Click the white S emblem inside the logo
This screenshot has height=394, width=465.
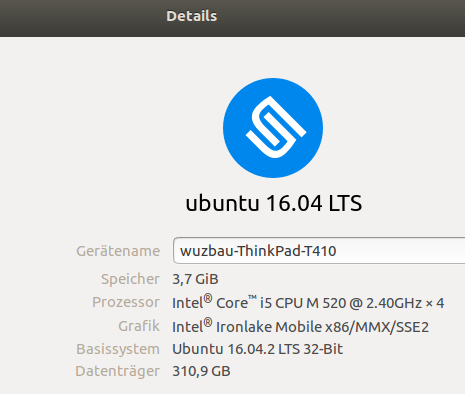pos(276,127)
